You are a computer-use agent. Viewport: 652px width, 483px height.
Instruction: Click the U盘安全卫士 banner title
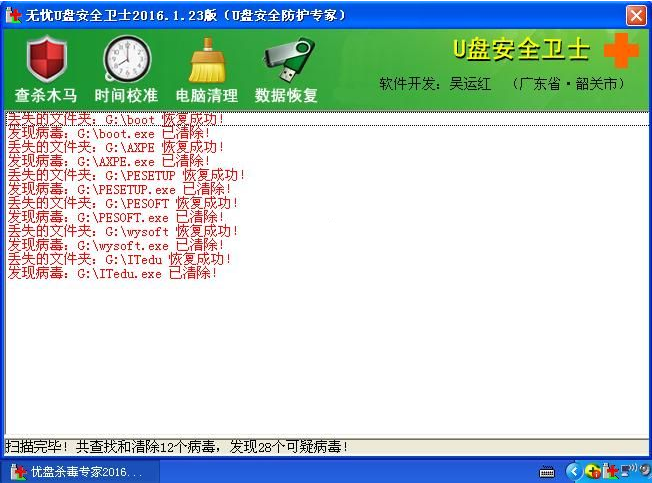pyautogui.click(x=521, y=50)
